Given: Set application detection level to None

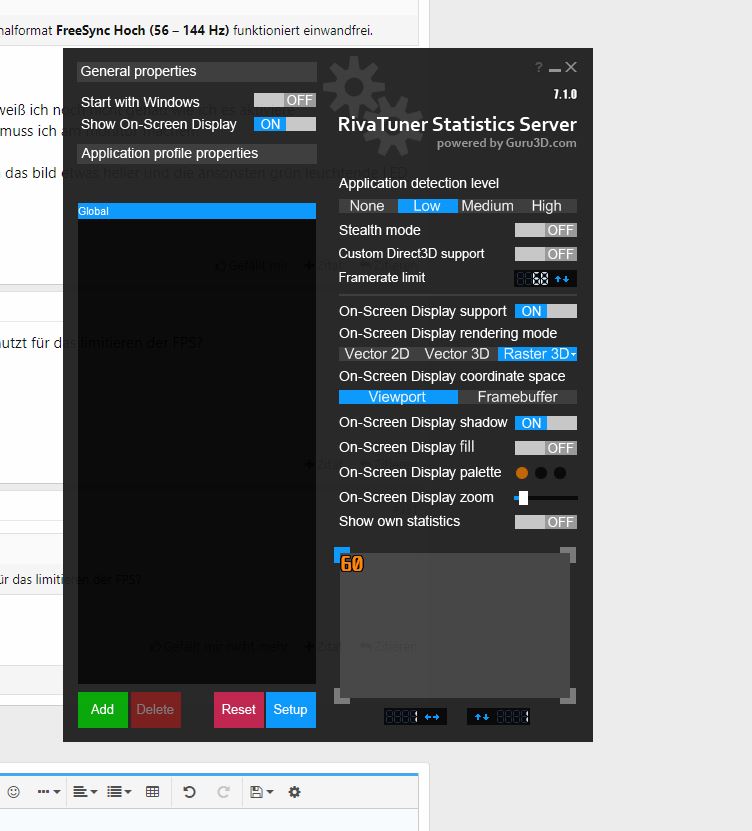Looking at the screenshot, I should point(367,206).
